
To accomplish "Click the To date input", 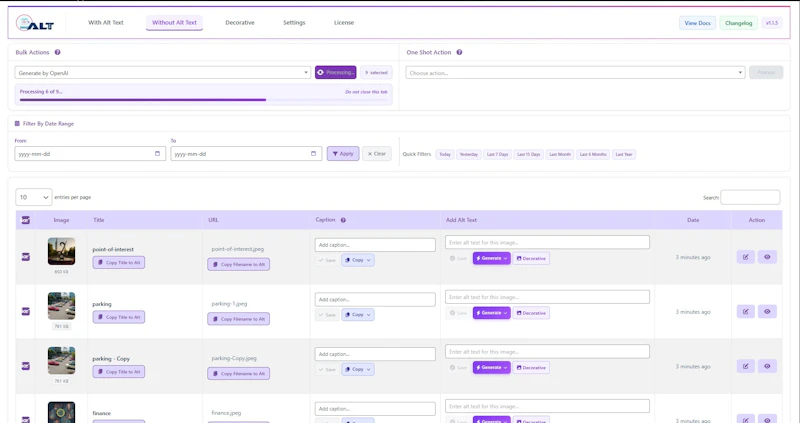I will pos(246,154).
